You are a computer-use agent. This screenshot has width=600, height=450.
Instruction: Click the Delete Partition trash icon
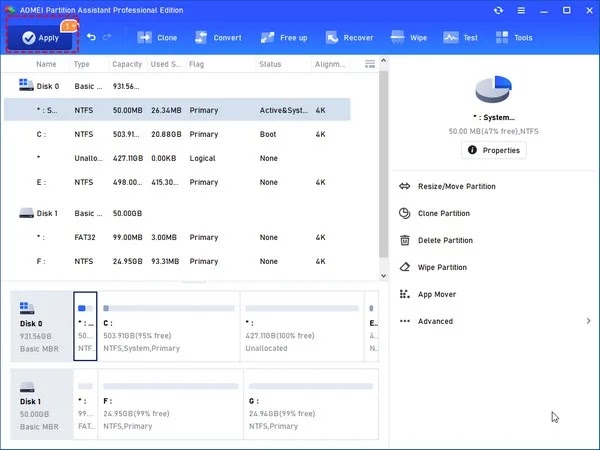[404, 240]
